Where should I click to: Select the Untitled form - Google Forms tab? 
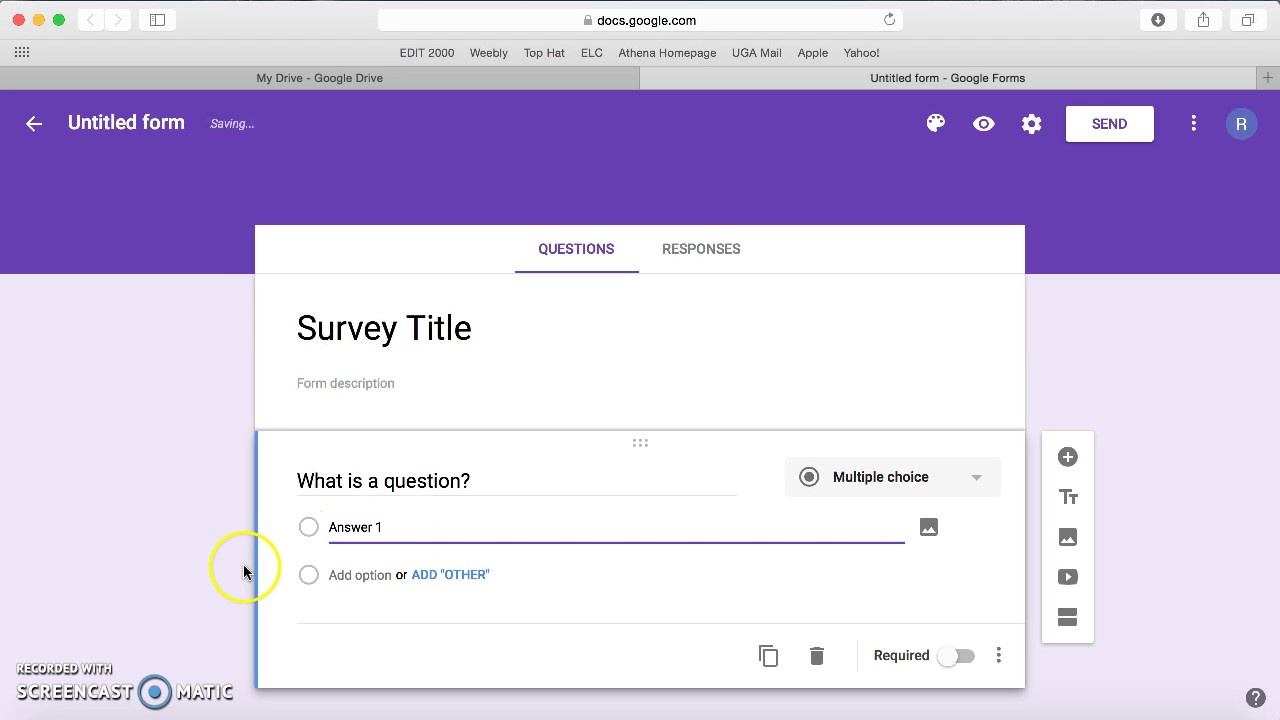948,78
